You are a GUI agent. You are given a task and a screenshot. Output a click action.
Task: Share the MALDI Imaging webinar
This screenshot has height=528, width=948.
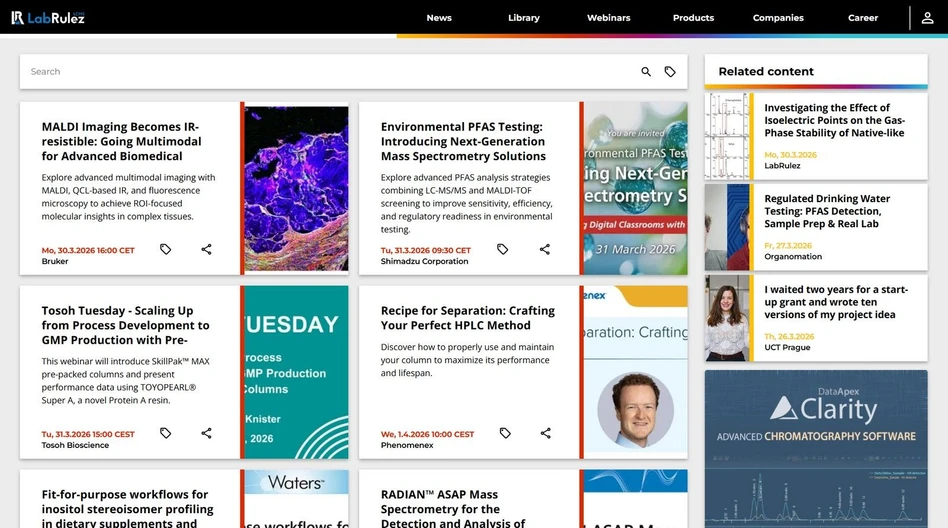click(206, 249)
